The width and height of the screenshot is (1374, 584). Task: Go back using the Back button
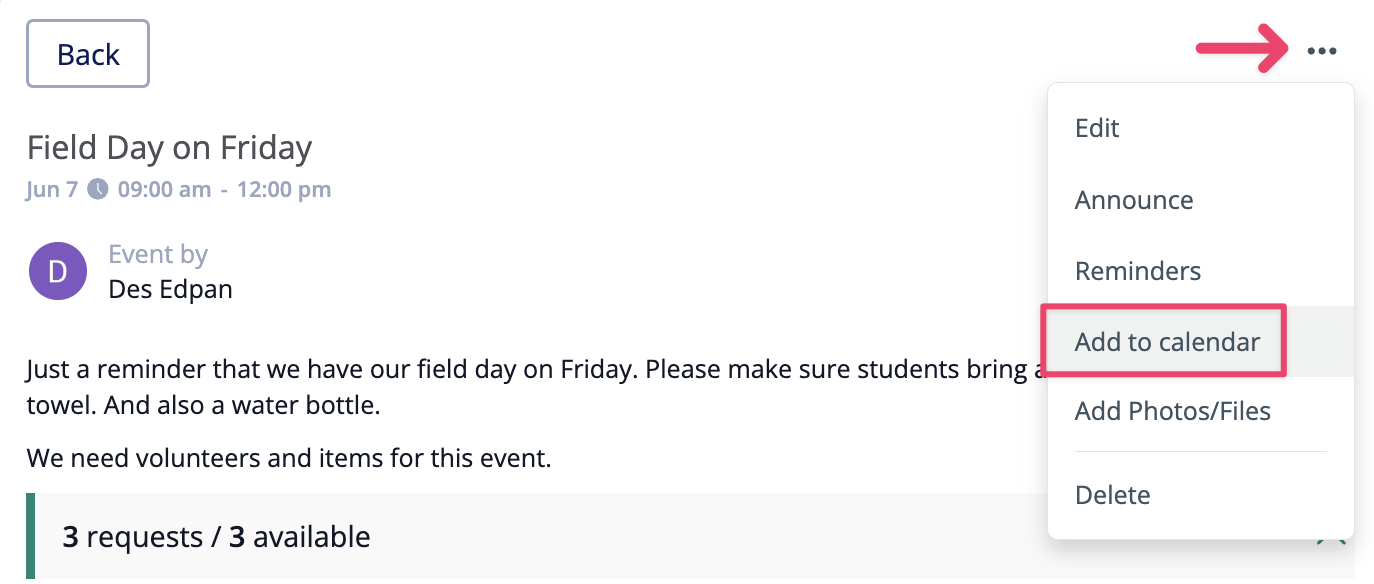click(x=88, y=54)
